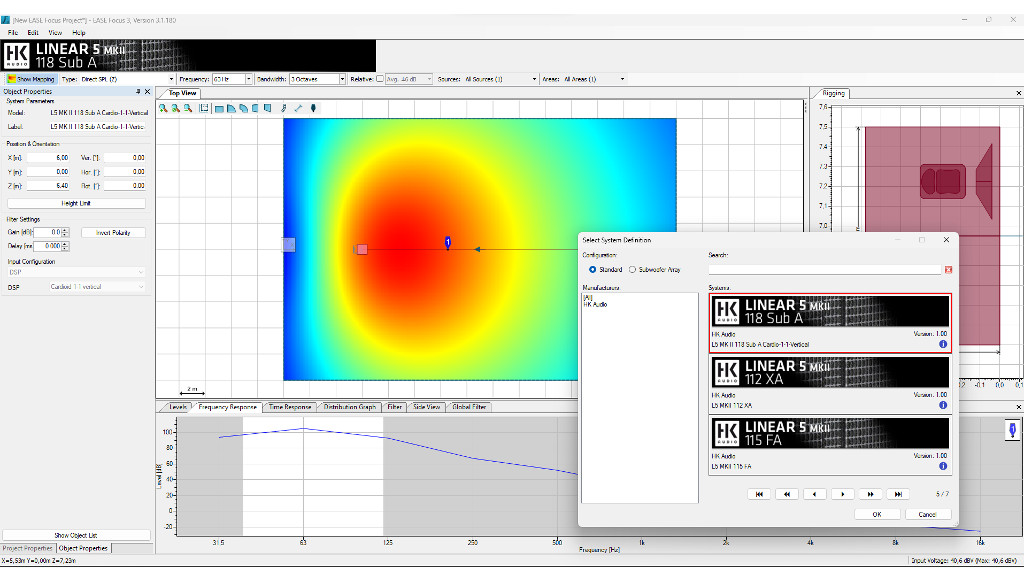Switch to the Time Response tab
The image size is (1024, 577).
290,407
